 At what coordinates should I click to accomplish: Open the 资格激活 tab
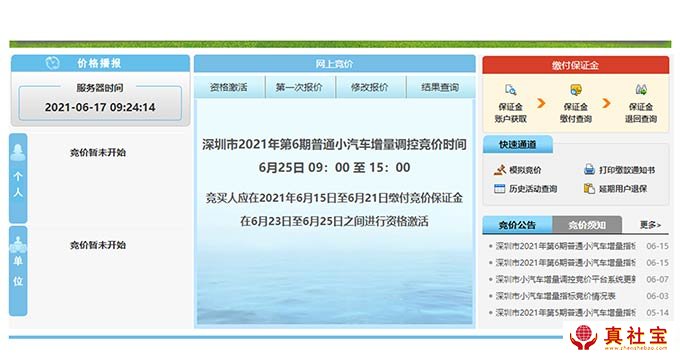point(229,87)
